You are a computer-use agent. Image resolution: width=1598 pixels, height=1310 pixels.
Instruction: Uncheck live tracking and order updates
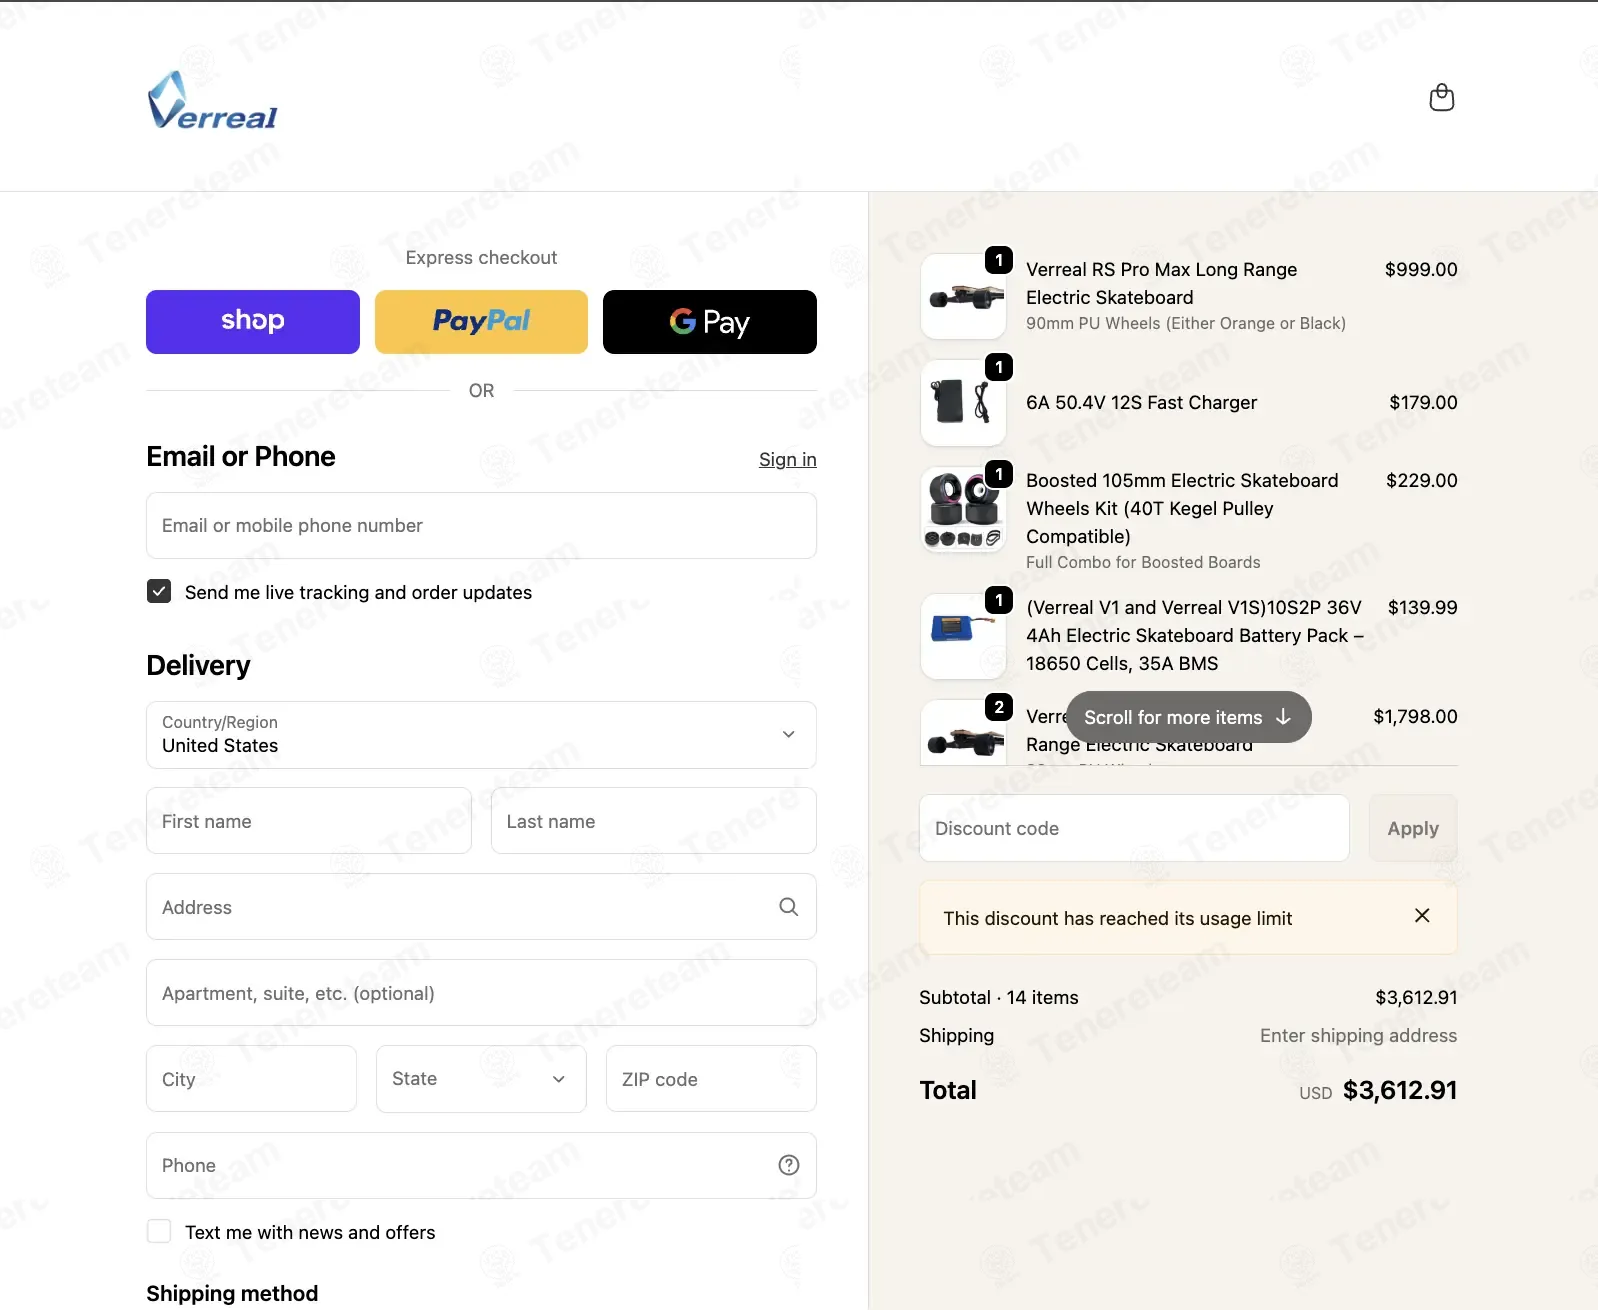(159, 591)
